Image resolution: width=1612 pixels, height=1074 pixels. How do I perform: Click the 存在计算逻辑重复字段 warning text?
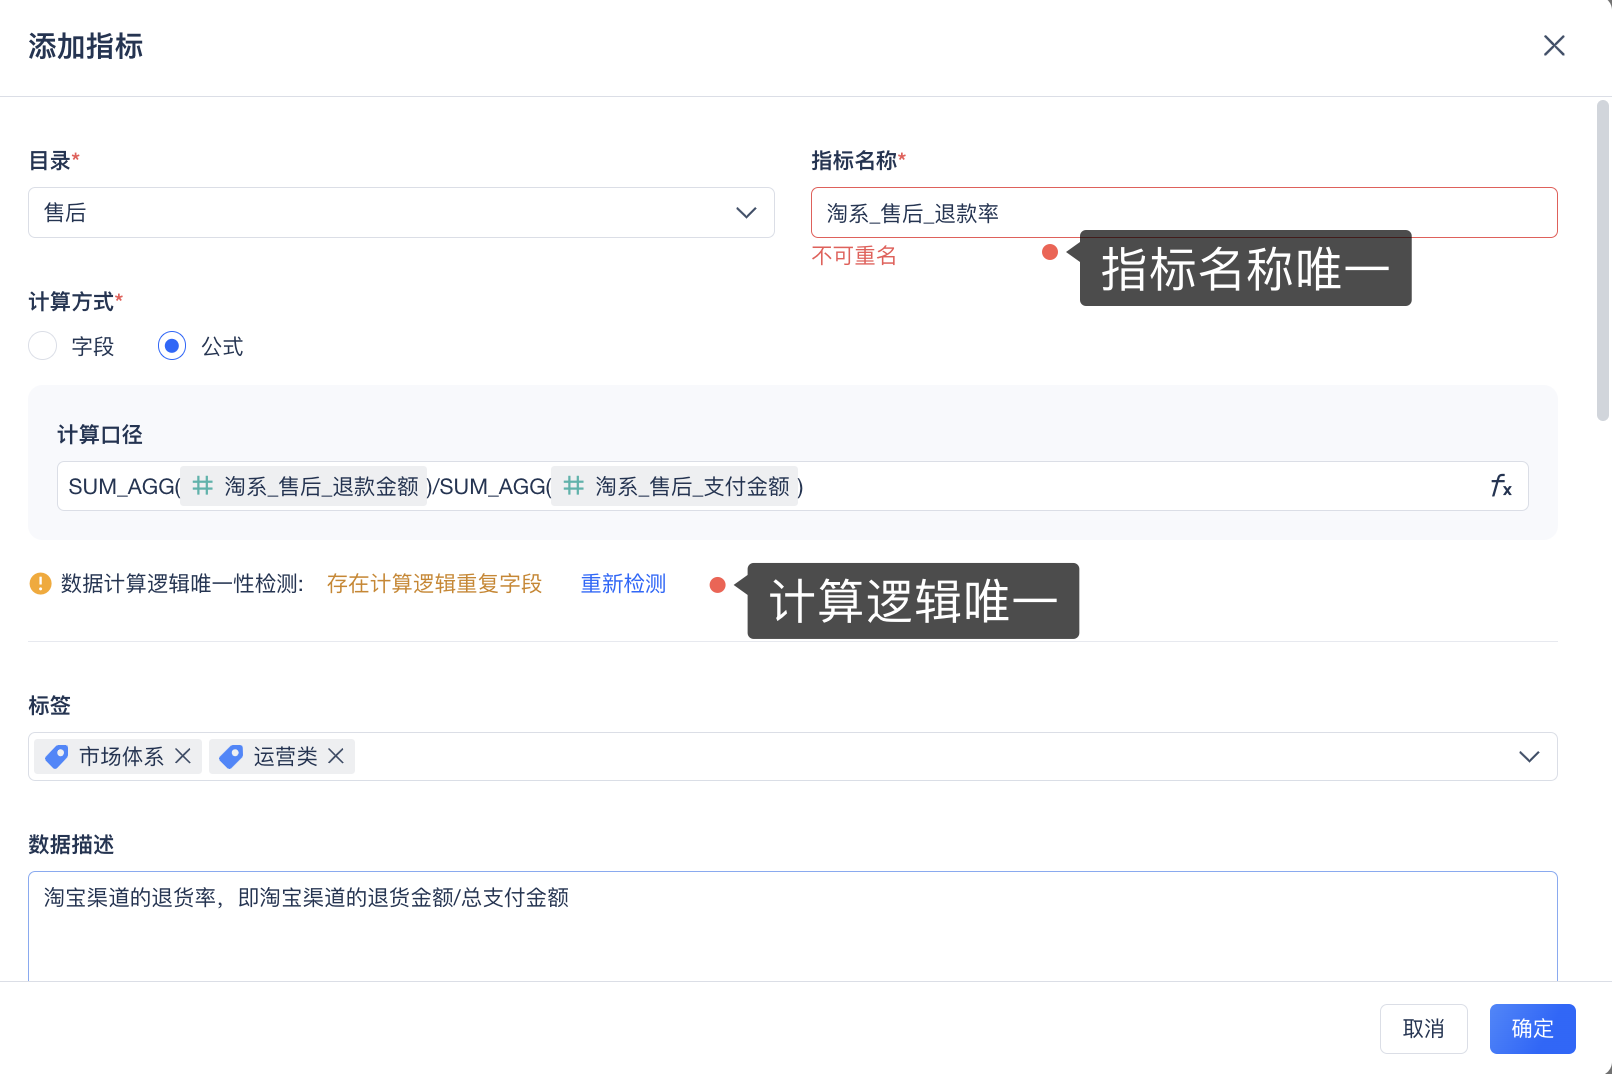(x=434, y=584)
